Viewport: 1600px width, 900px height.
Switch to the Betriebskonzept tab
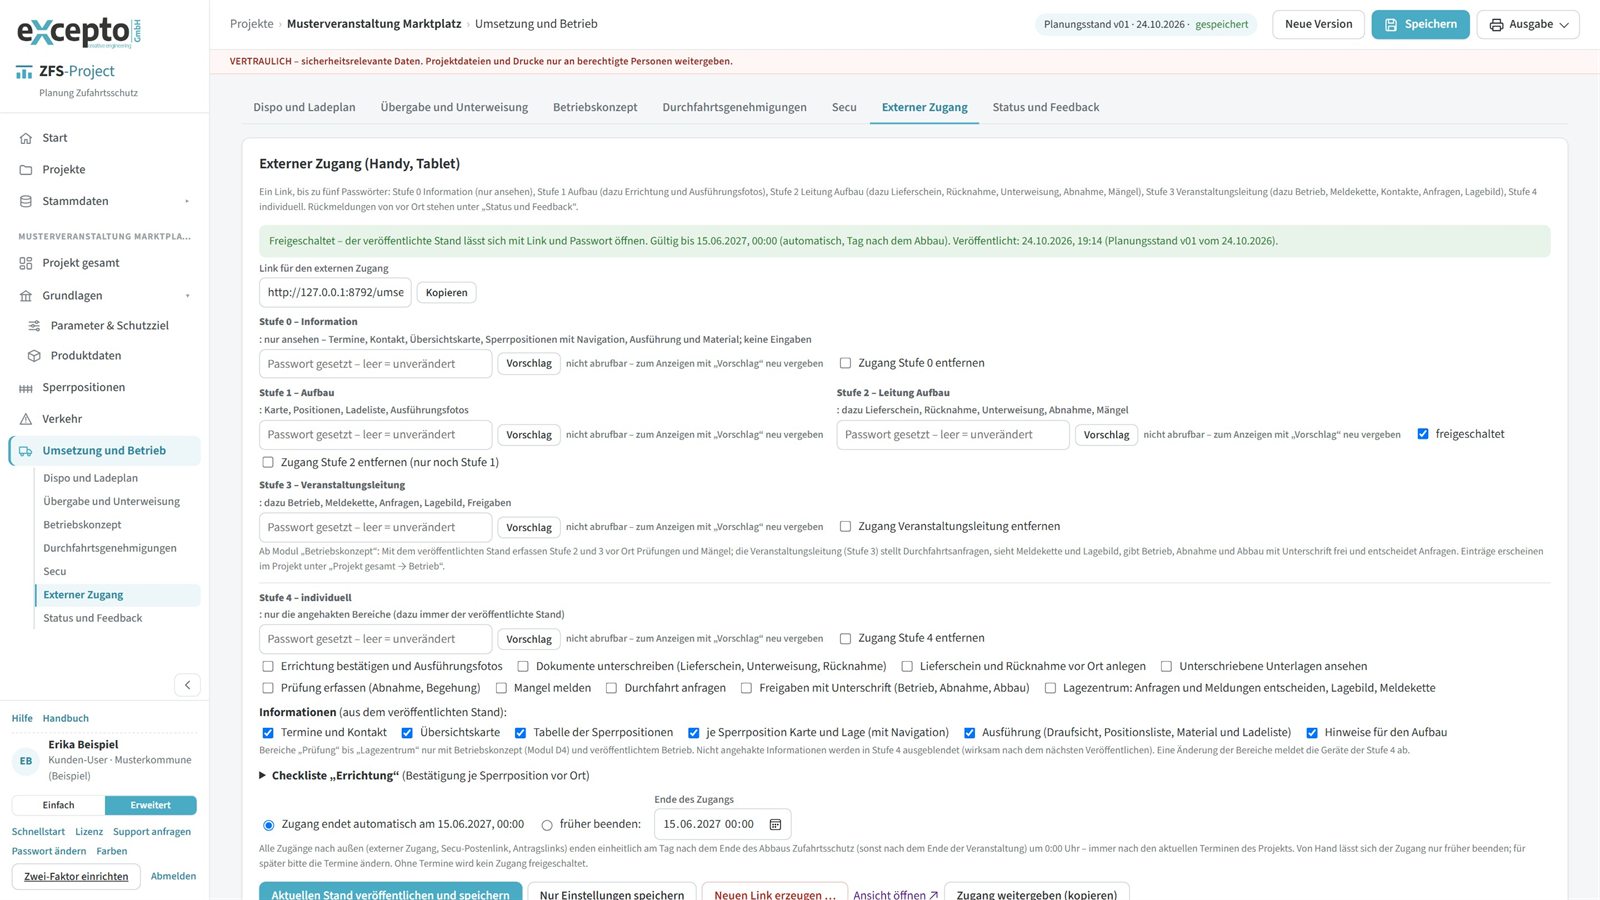tap(595, 107)
